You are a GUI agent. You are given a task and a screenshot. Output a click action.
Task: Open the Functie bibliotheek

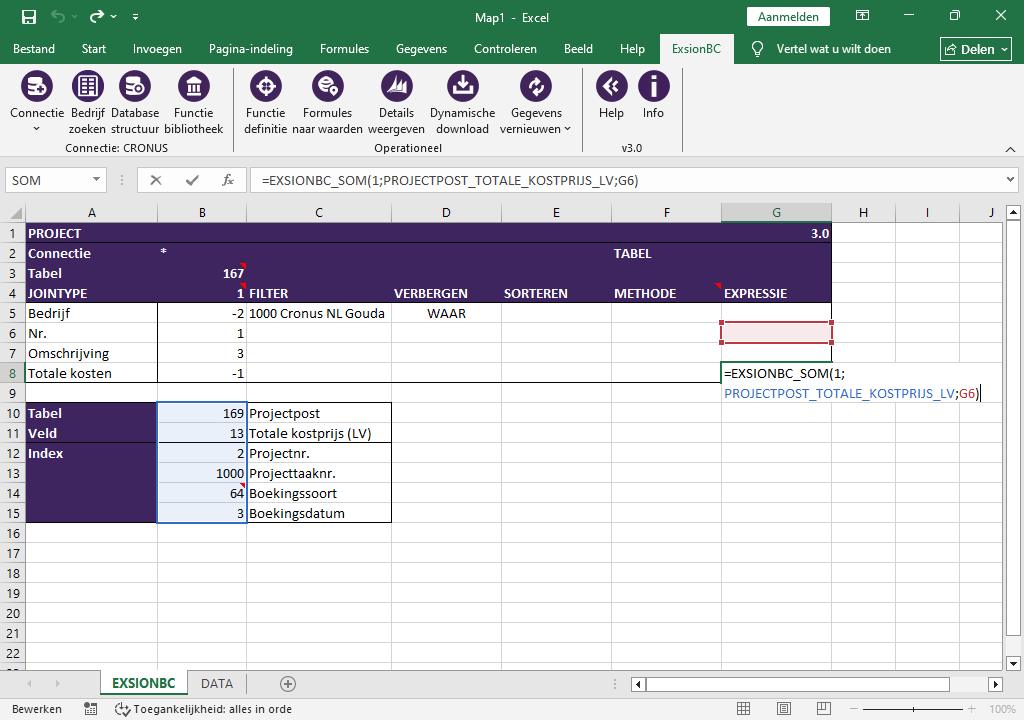(x=194, y=86)
